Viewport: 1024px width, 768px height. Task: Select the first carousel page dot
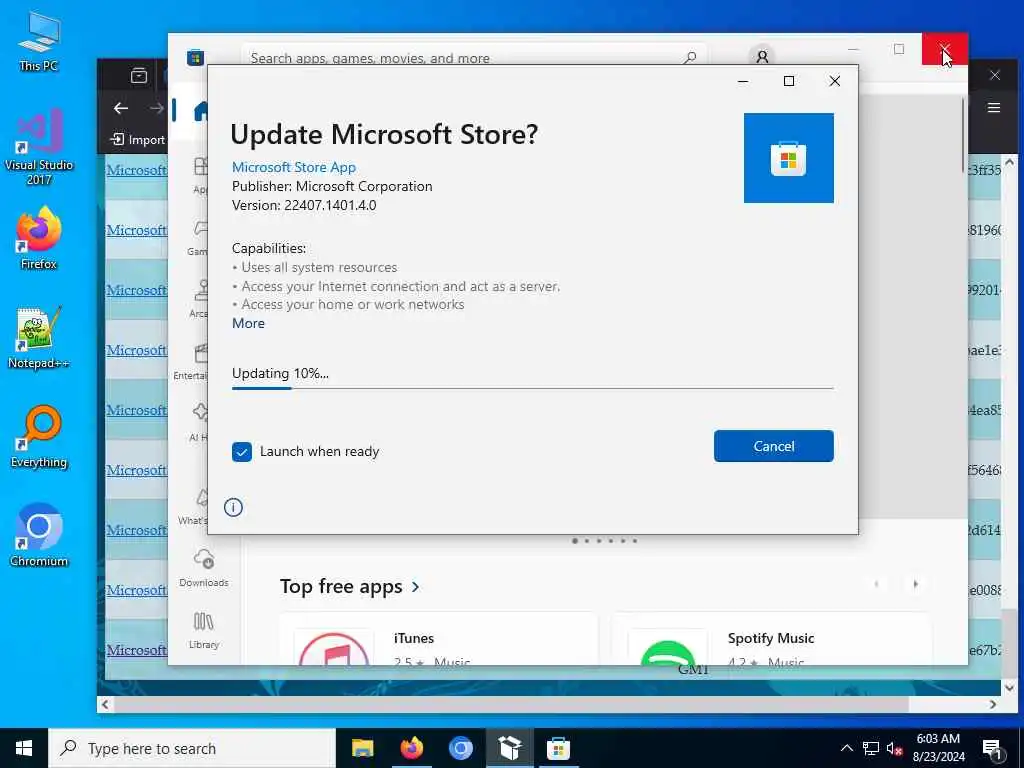575,541
